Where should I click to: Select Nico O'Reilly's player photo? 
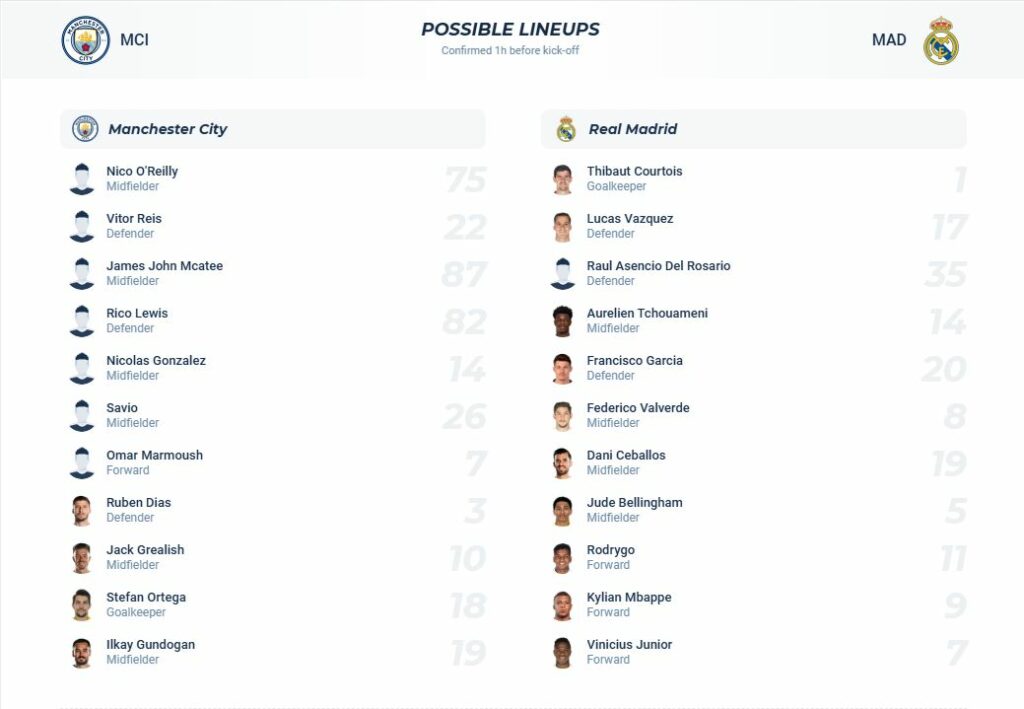point(82,178)
